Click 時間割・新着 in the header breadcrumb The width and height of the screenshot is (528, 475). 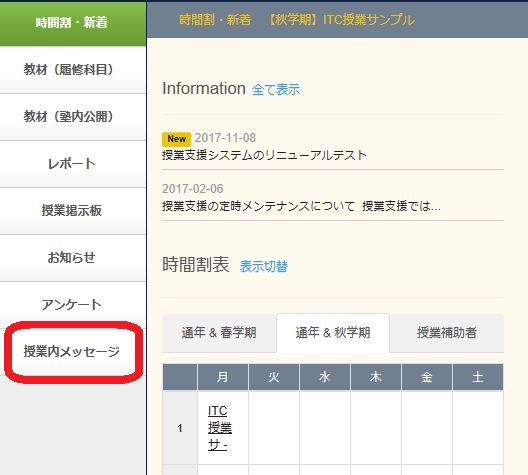tap(215, 20)
